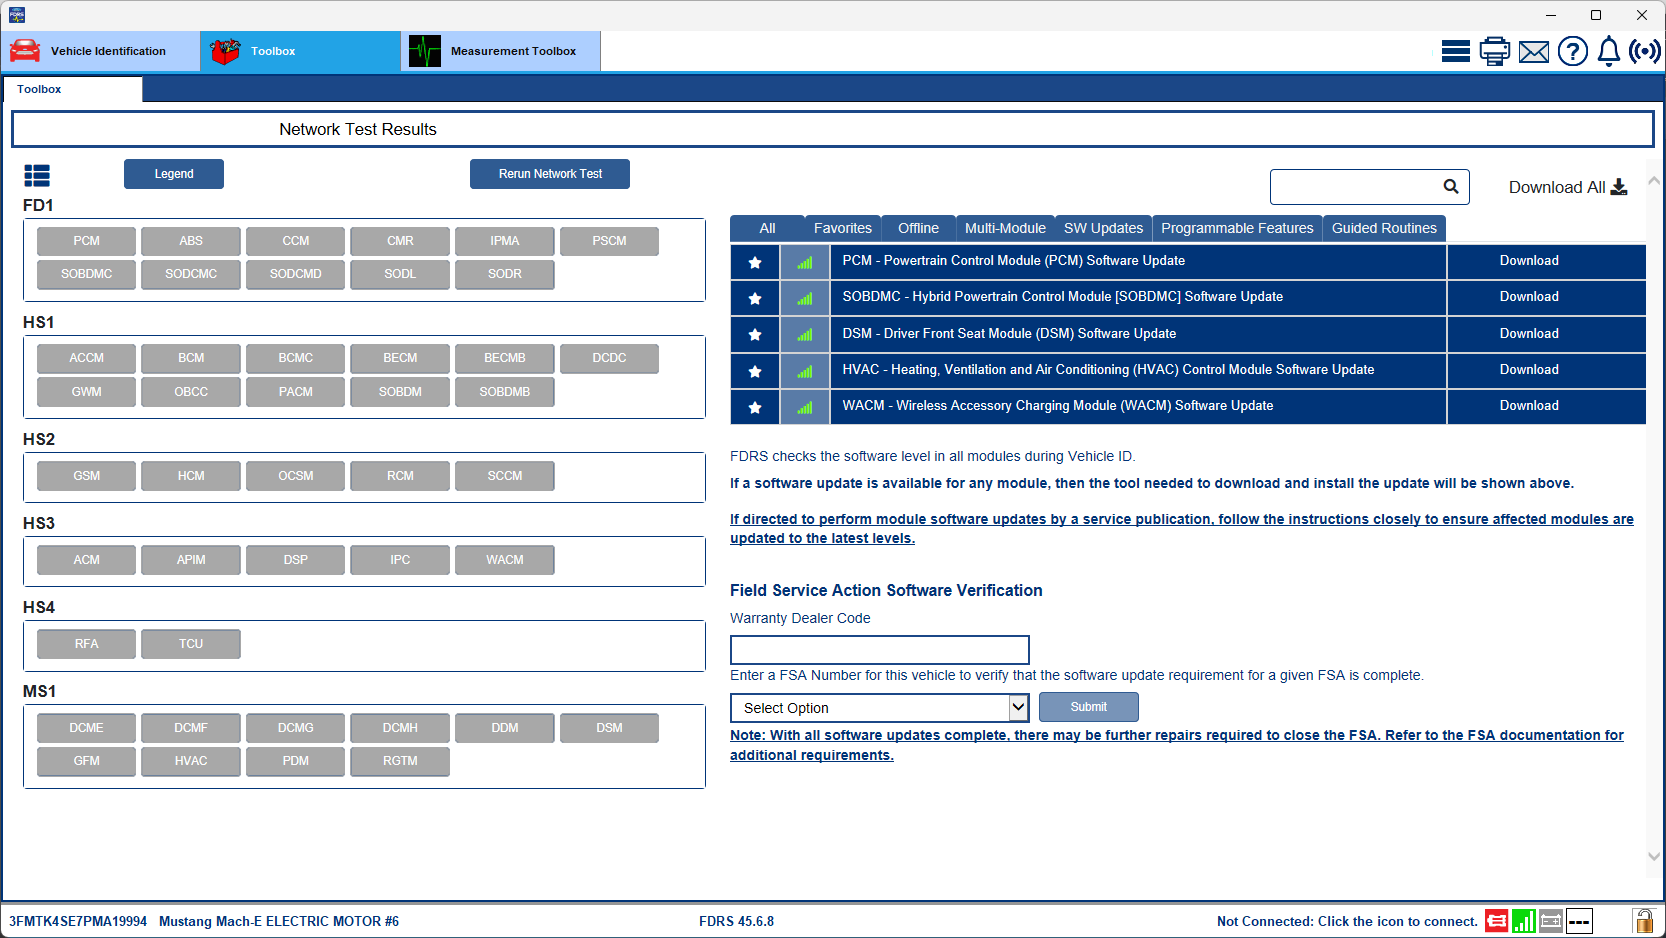Screen dimensions: 1666x938
Task: Select the TCU module under HS4
Action: [x=191, y=644]
